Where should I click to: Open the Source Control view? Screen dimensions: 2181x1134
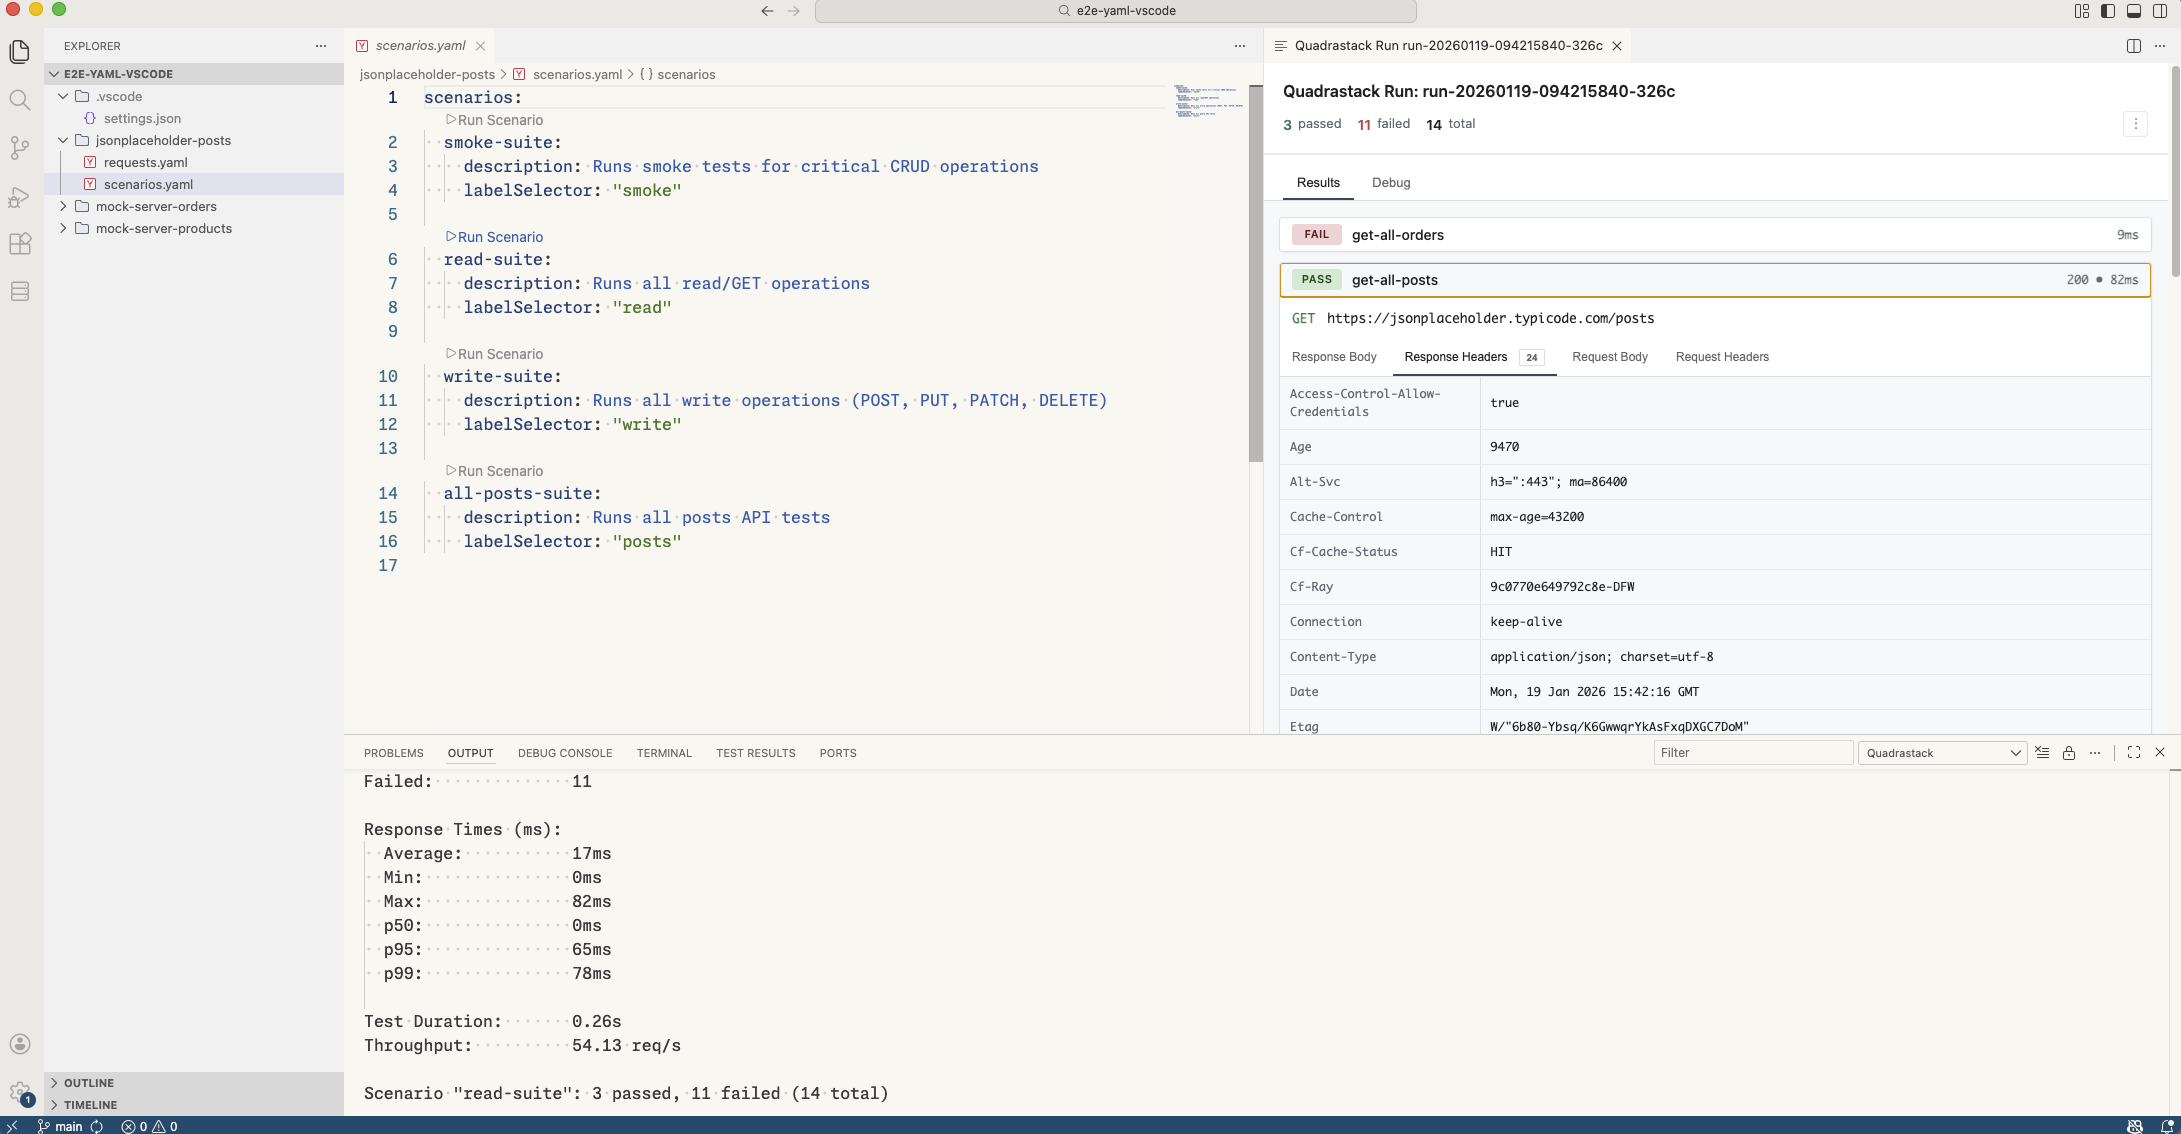tap(20, 148)
